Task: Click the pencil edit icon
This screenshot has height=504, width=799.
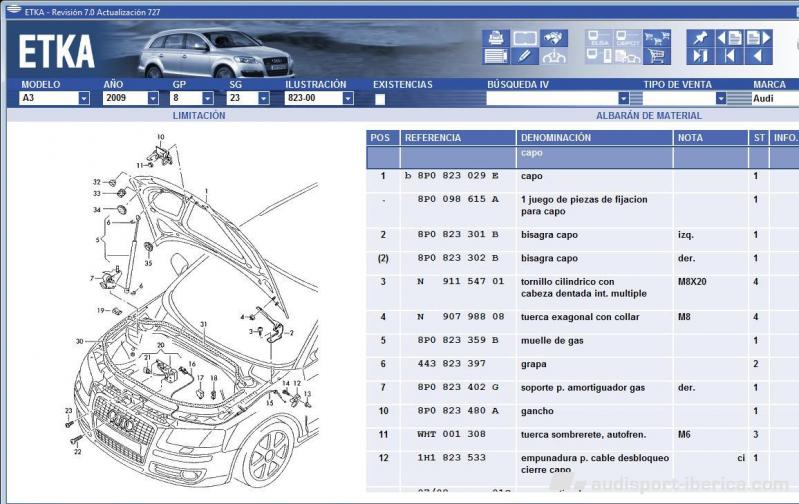Action: click(524, 56)
